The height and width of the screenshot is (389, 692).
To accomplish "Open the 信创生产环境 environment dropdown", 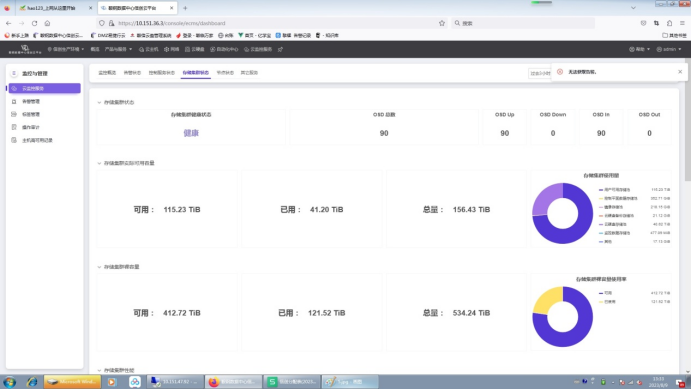I will pyautogui.click(x=66, y=49).
